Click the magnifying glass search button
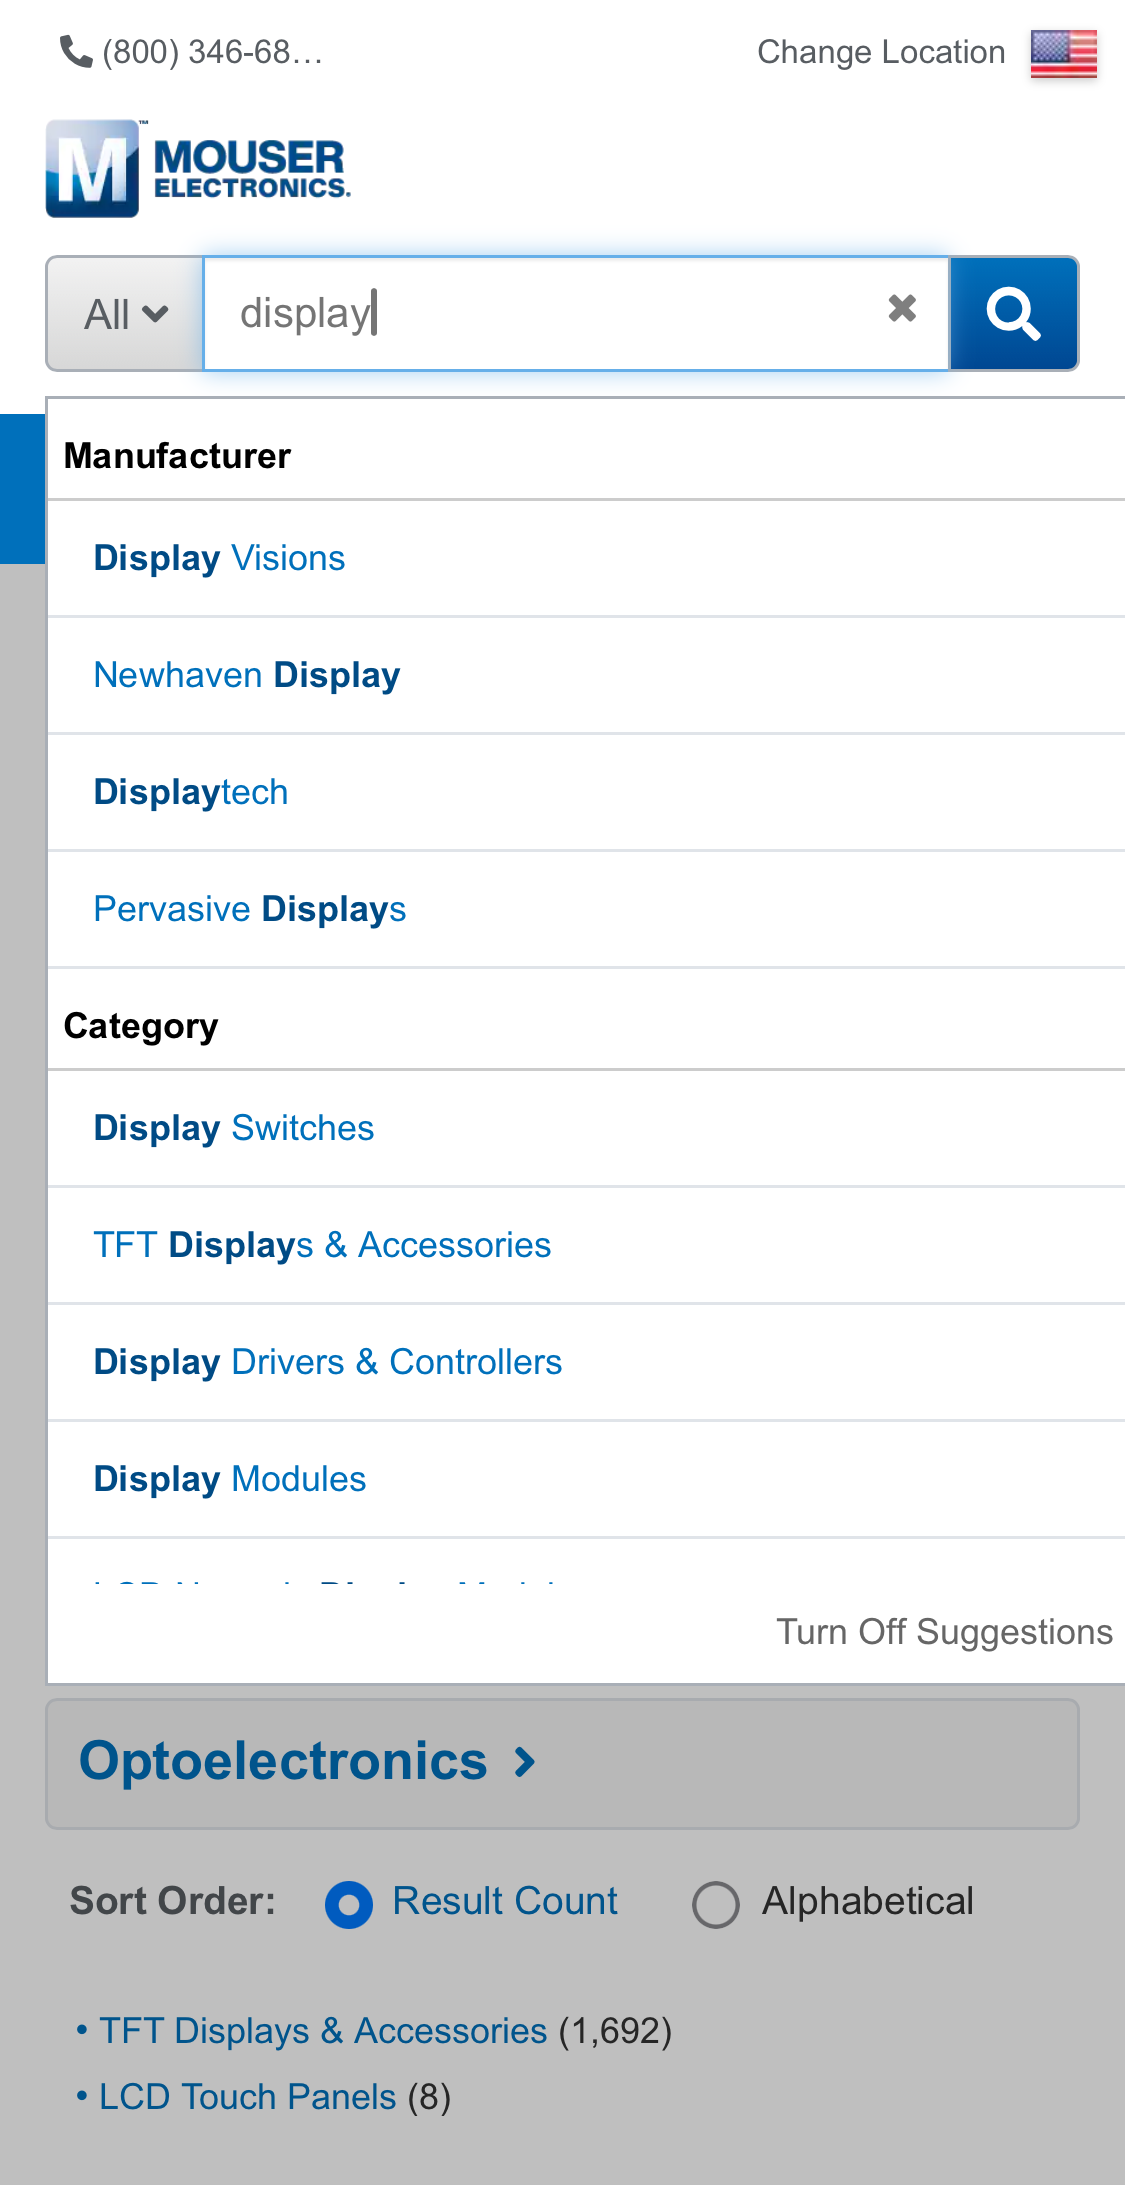The width and height of the screenshot is (1125, 2185). 1013,313
